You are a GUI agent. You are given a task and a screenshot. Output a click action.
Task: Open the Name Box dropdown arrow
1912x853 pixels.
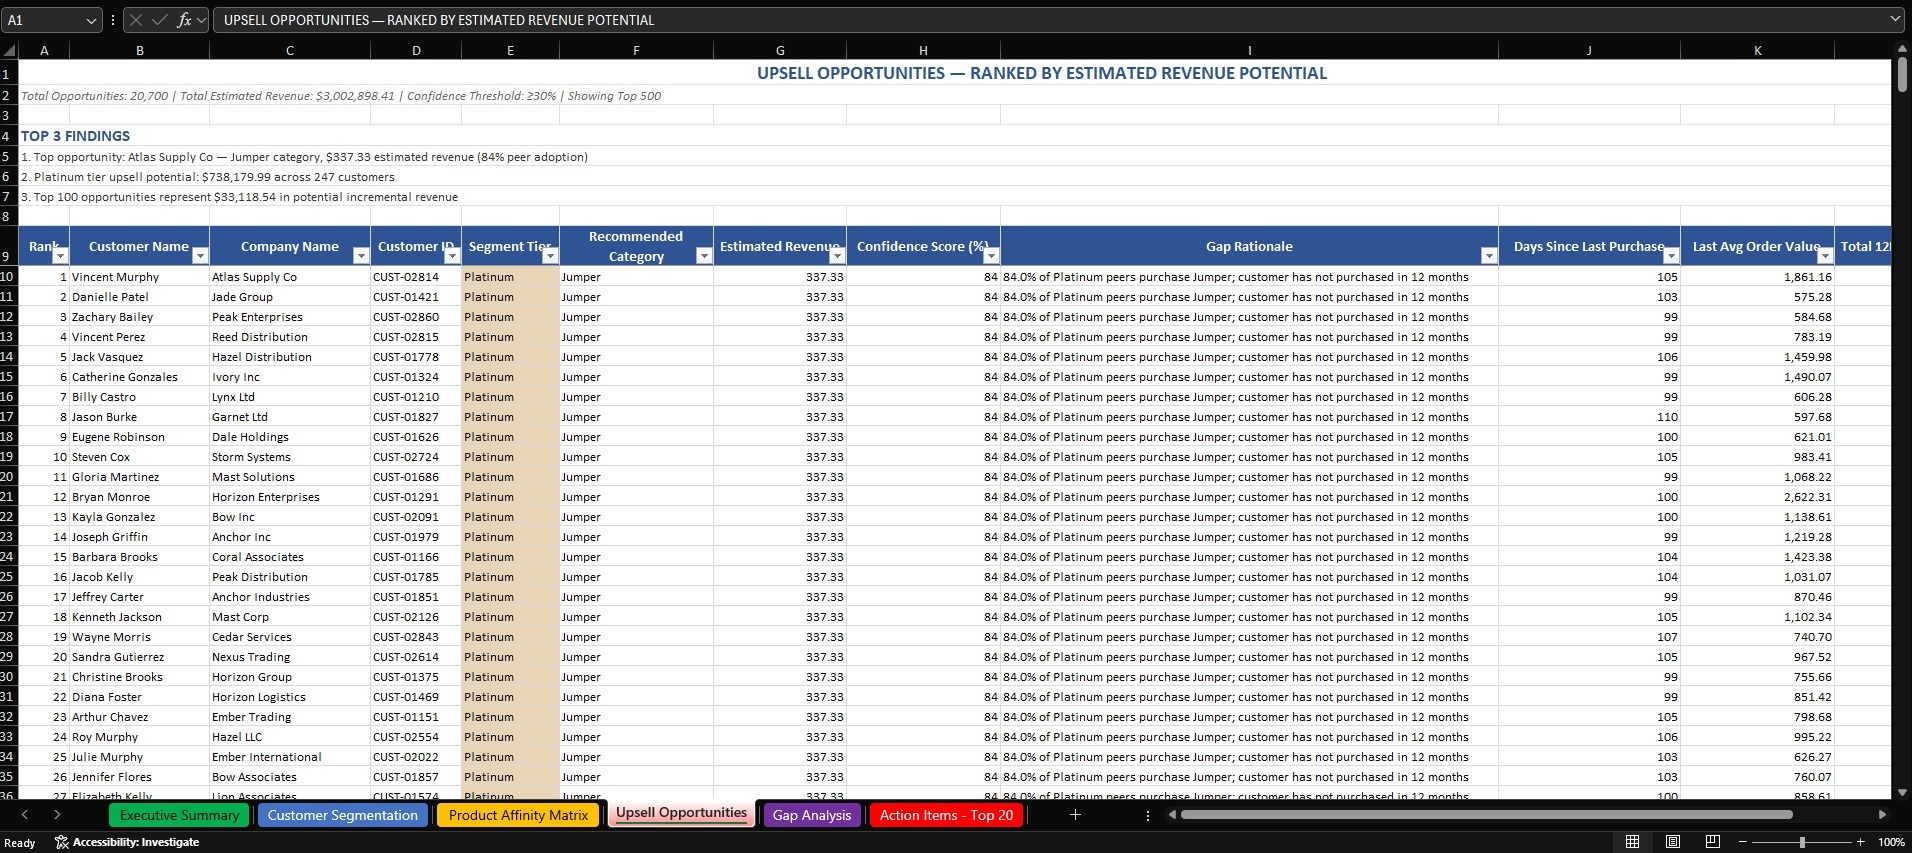(x=91, y=20)
